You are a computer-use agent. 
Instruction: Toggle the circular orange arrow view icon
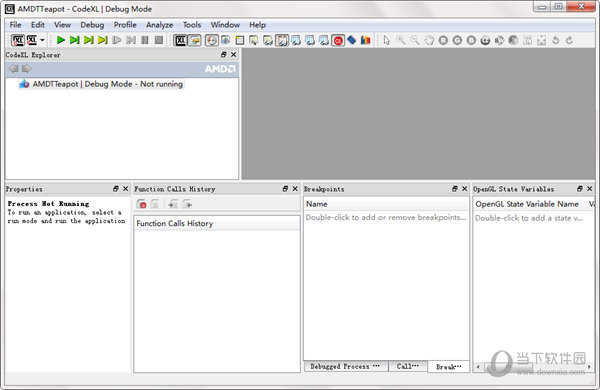pyautogui.click(x=211, y=40)
